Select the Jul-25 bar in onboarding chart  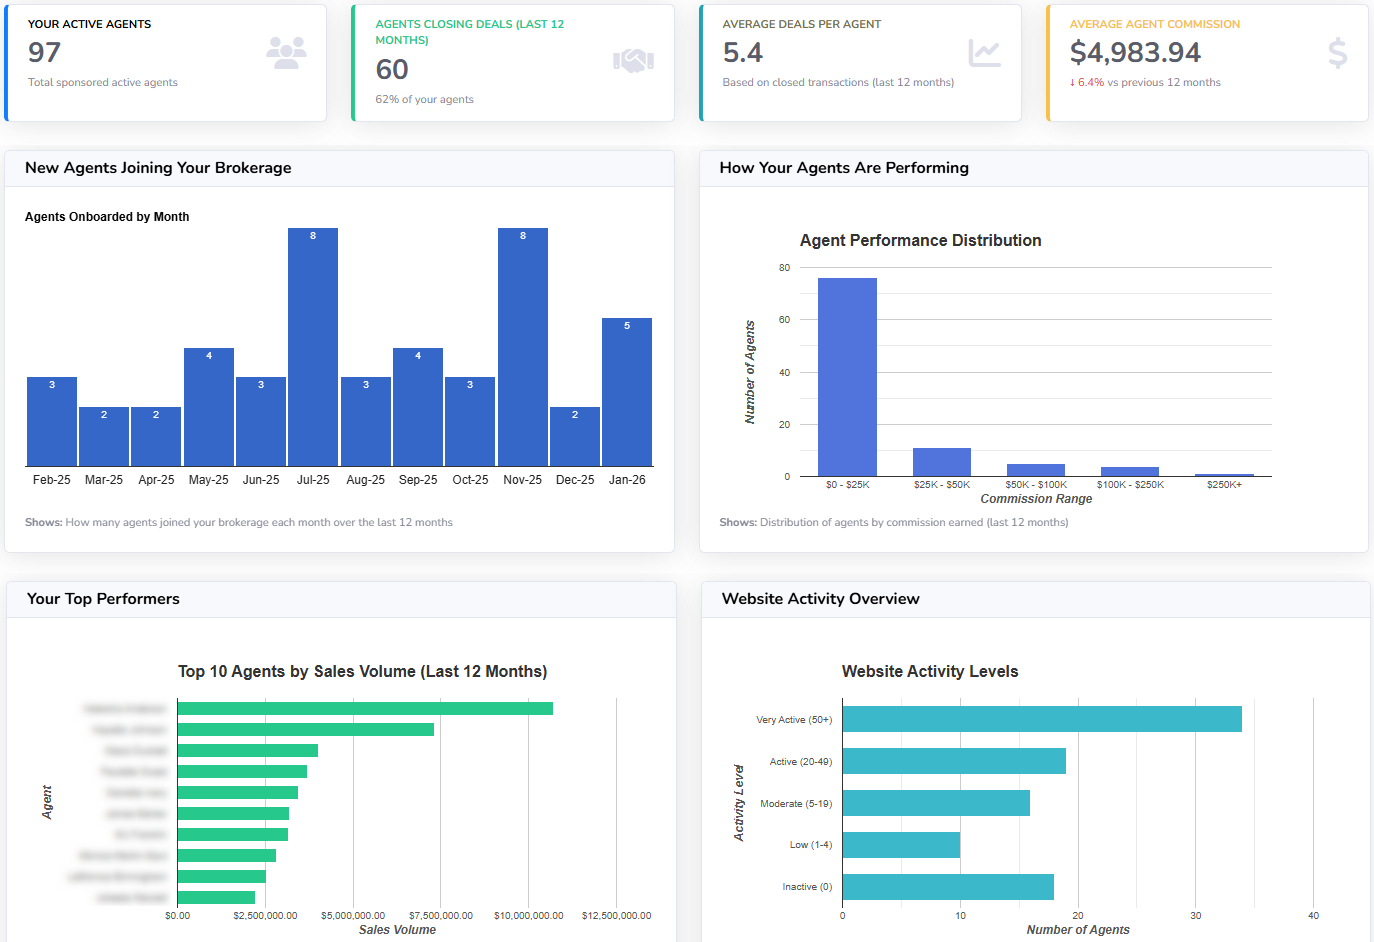coord(313,350)
